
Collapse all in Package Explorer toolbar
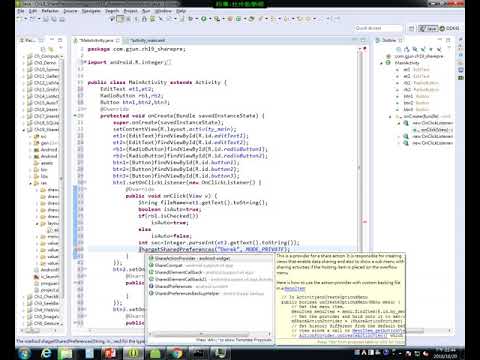[x=43, y=49]
